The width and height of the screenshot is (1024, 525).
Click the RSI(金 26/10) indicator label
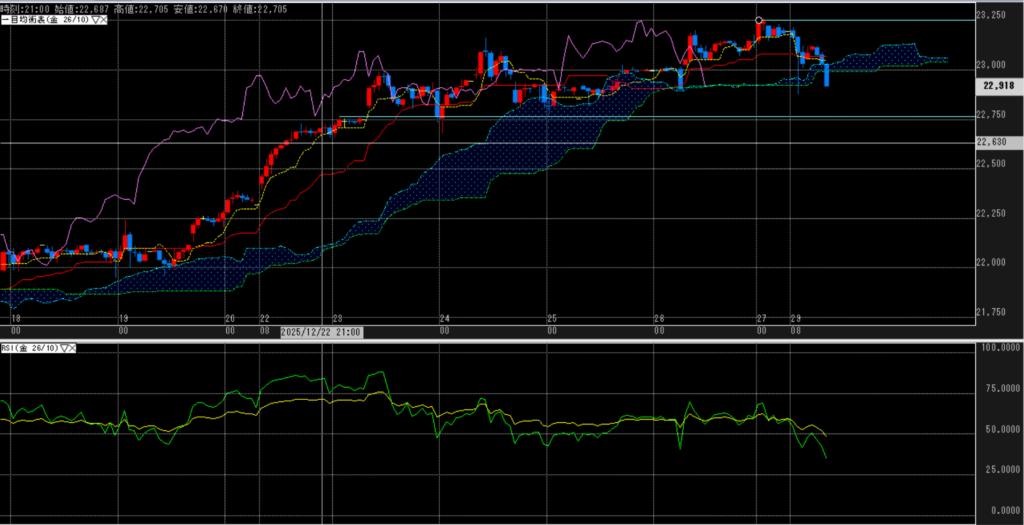pyautogui.click(x=30, y=348)
